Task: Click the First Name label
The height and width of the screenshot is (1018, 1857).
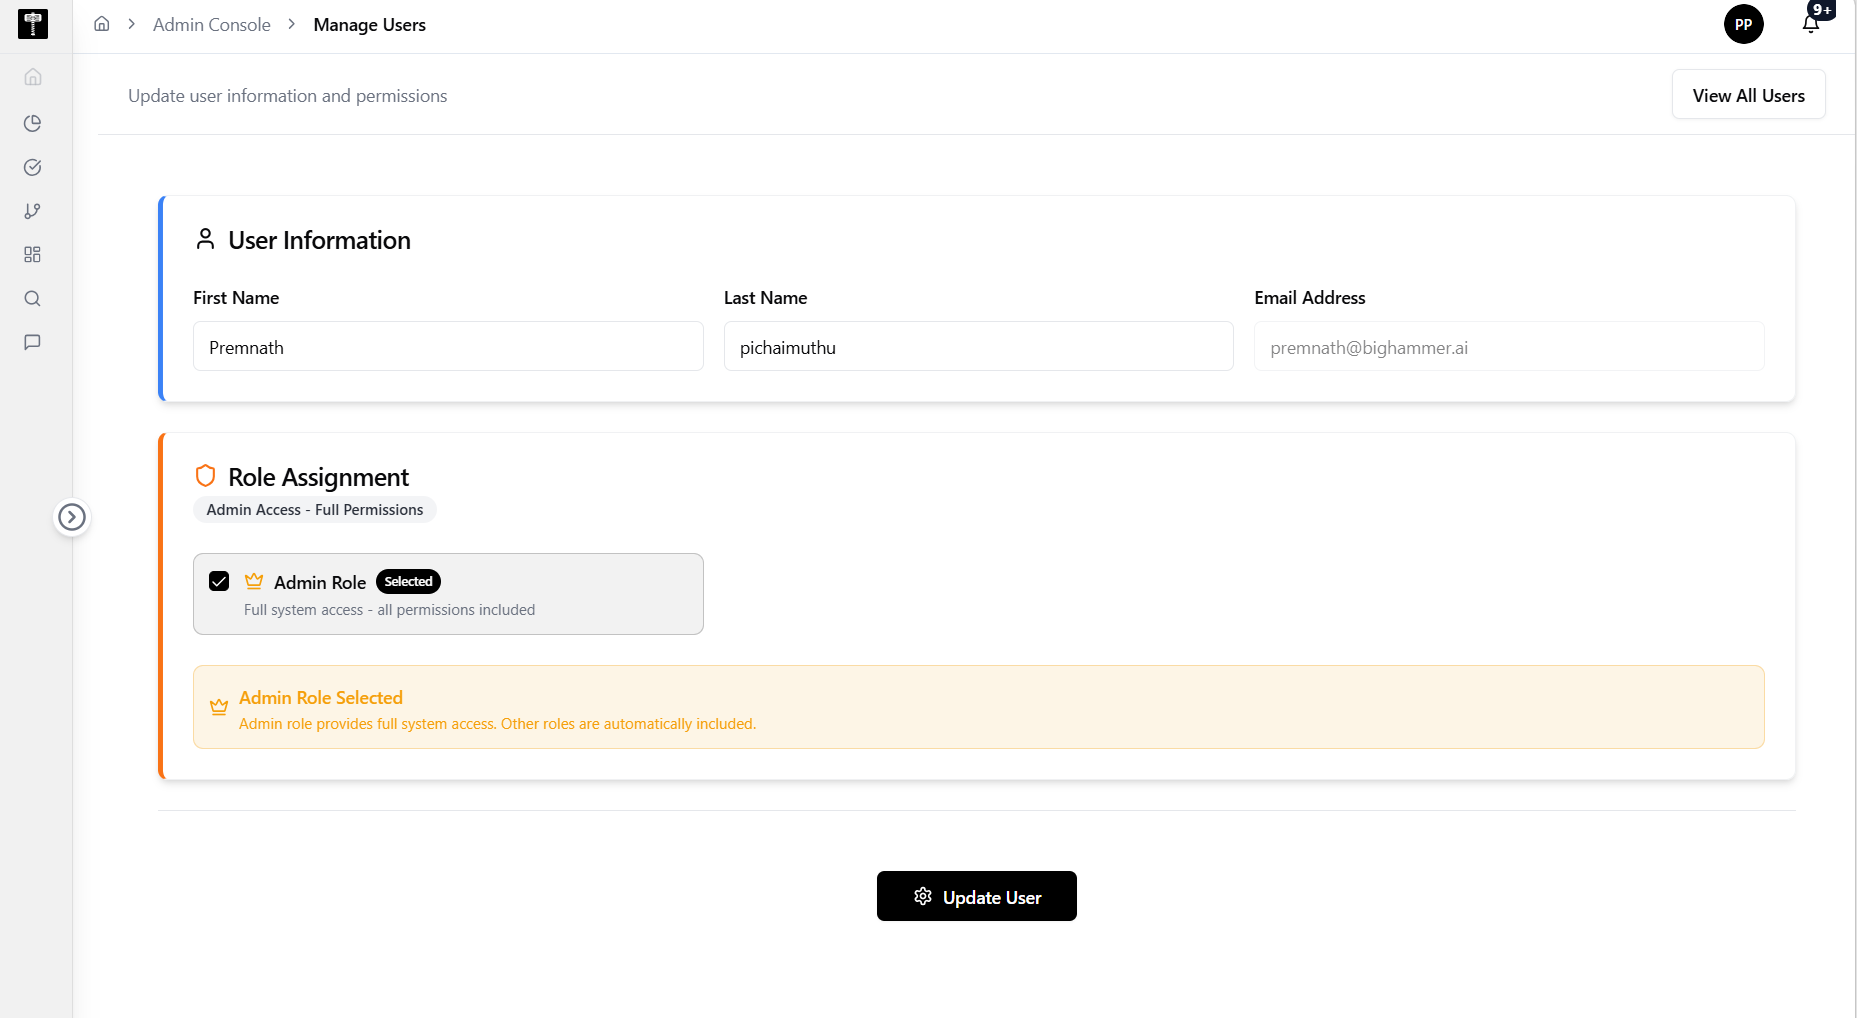Action: [236, 298]
